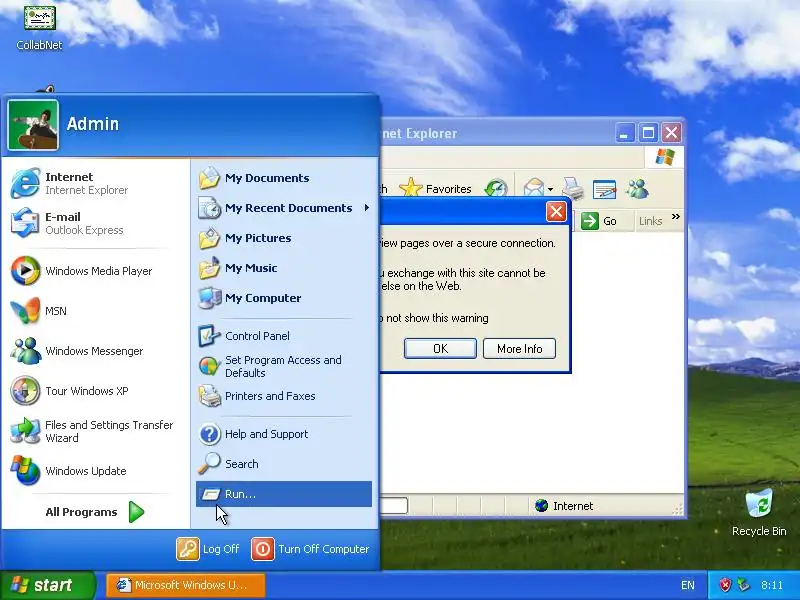The width and height of the screenshot is (800, 600).
Task: Select Run... in Start menu
Action: click(x=284, y=494)
